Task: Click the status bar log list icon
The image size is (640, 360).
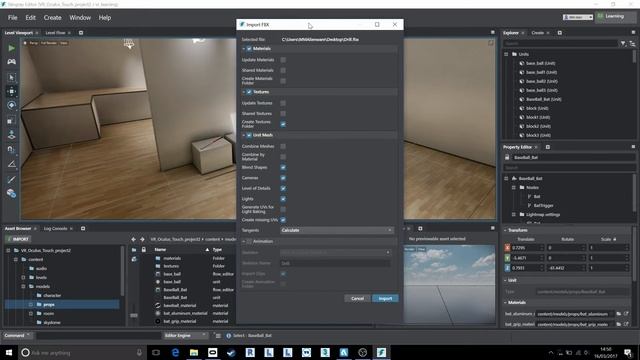Action: click(x=218, y=336)
